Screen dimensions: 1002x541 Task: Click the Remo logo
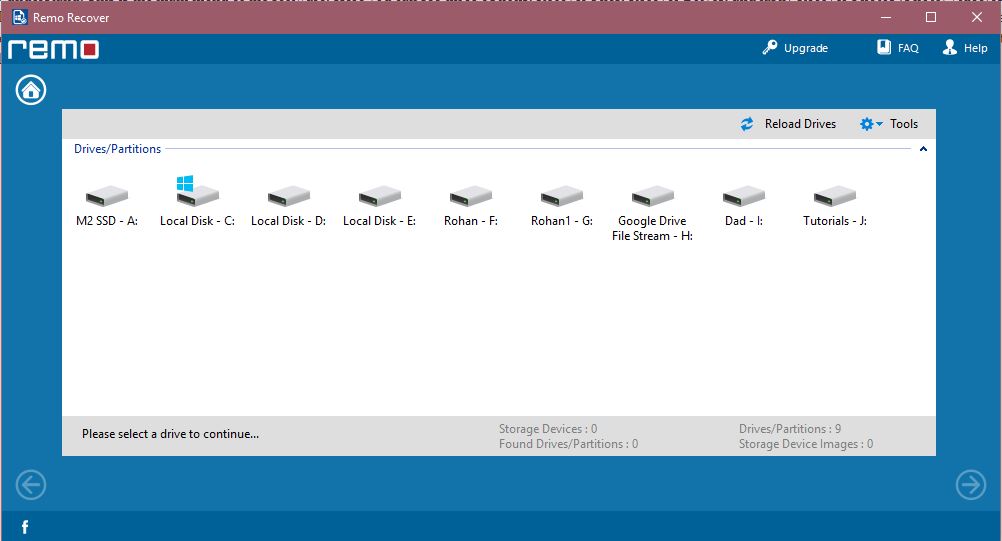coord(52,49)
